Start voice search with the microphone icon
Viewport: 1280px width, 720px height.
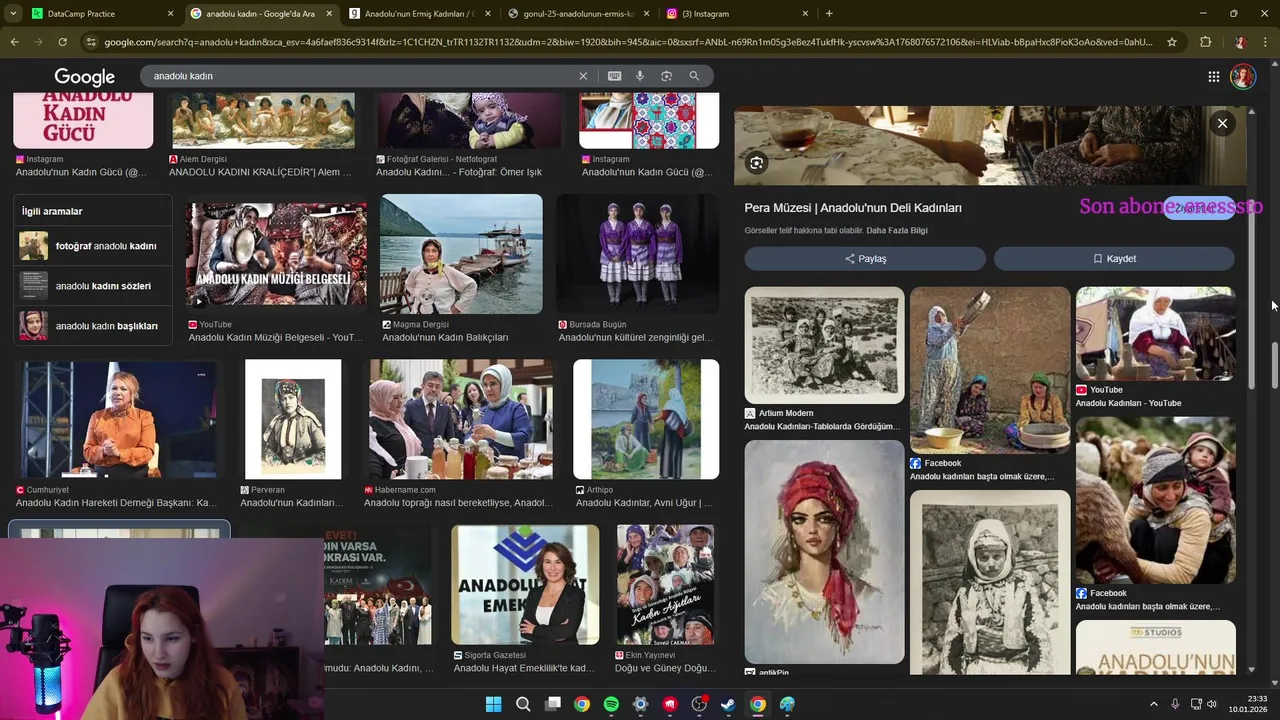coord(640,76)
